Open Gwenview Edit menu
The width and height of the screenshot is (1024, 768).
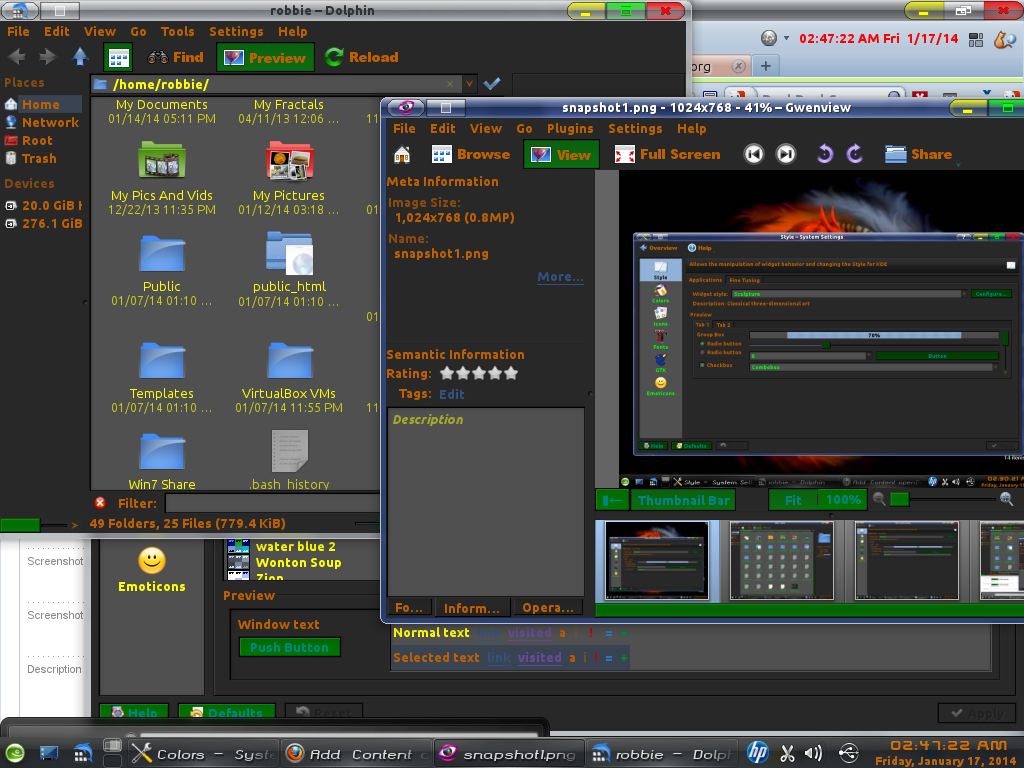(x=442, y=129)
